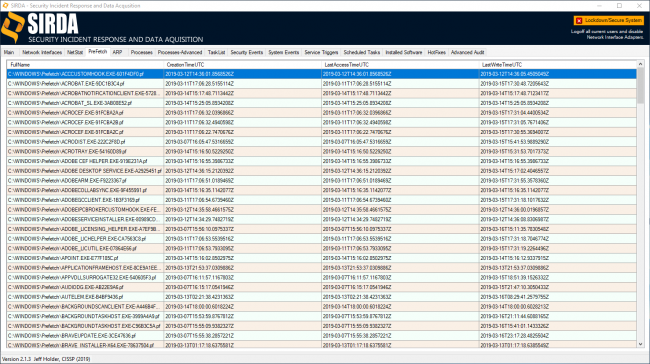This screenshot has height=364, width=650.
Task: Open the NetStat tab
Action: (x=75, y=52)
